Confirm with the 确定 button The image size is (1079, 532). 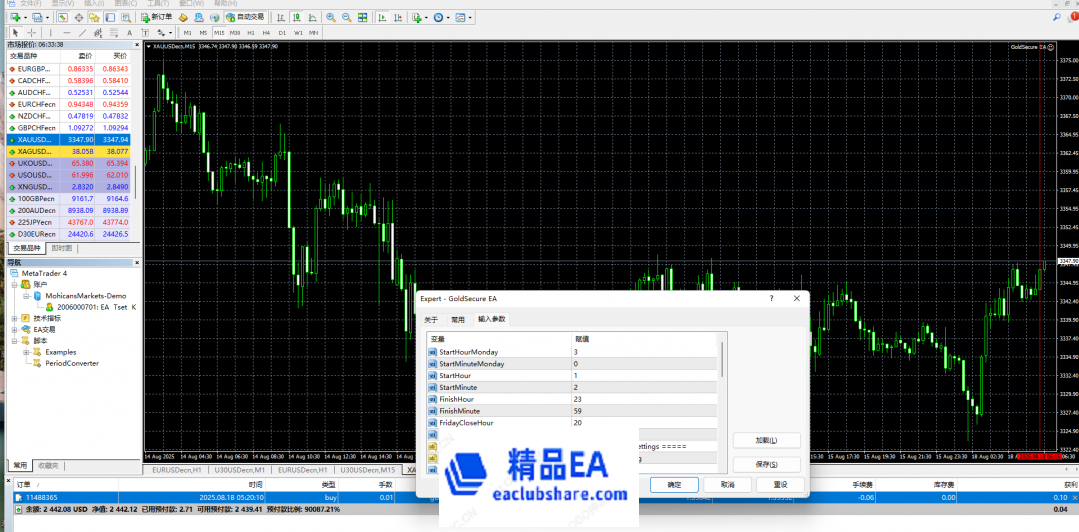click(x=674, y=485)
